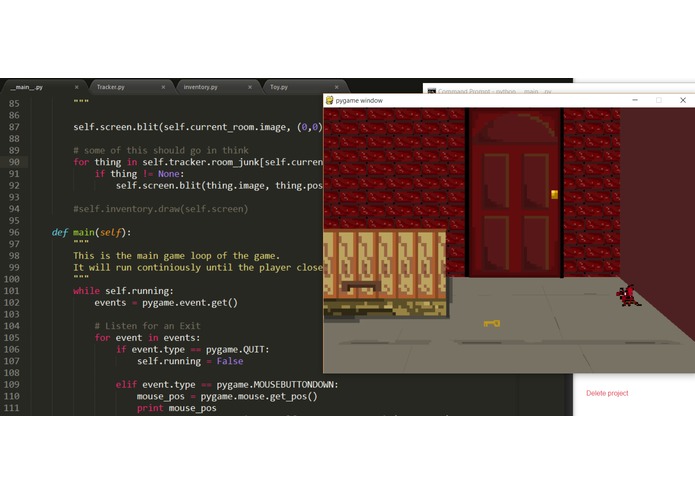Click 'for event in events:' line
The image size is (695, 494).
click(x=147, y=338)
